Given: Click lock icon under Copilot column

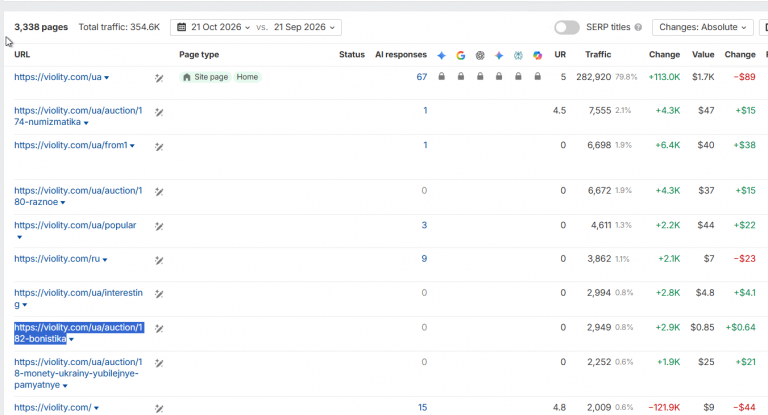Looking at the screenshot, I should pos(538,76).
